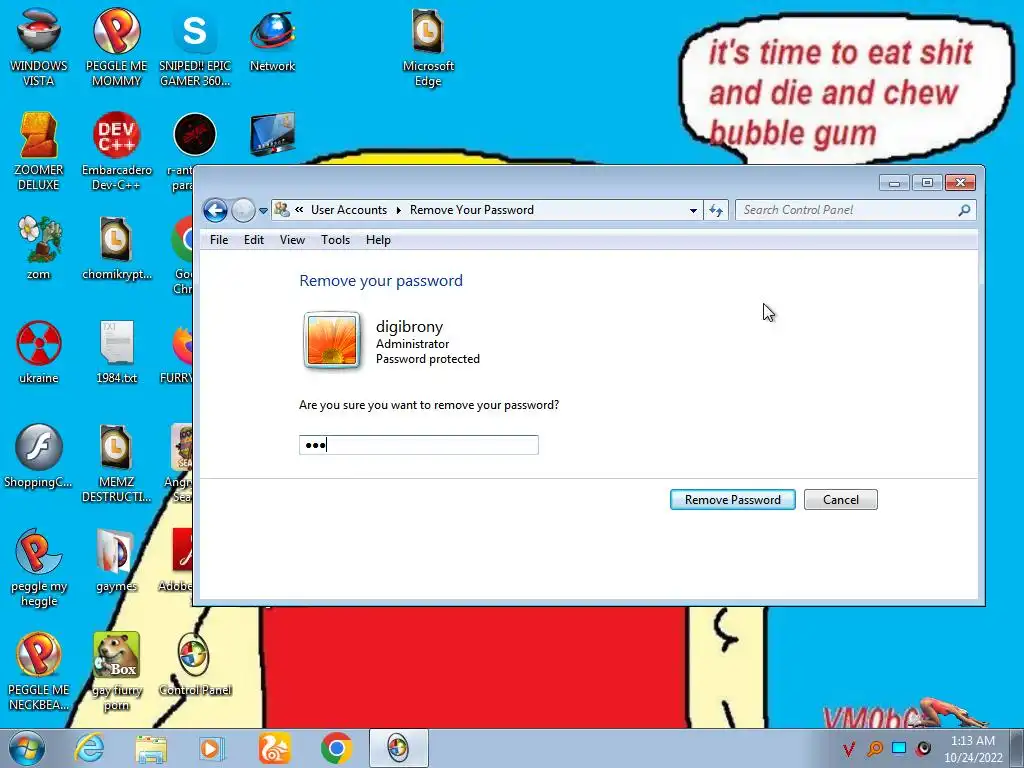Select the peggle my heggle icon
The width and height of the screenshot is (1024, 768).
point(39,568)
